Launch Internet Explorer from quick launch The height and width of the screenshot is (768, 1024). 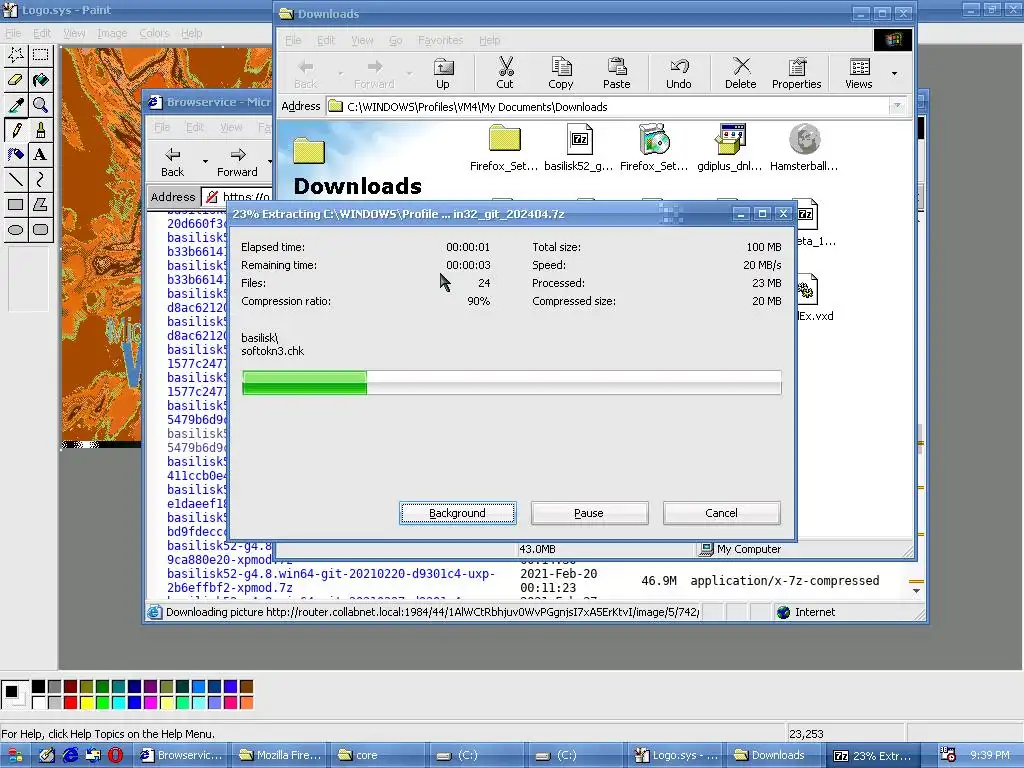[x=71, y=756]
